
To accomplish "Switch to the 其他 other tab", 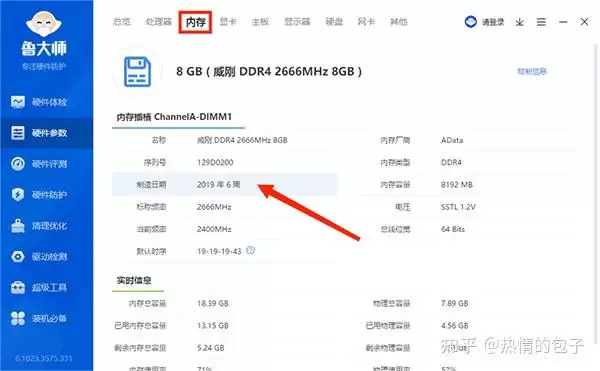I will [x=398, y=22].
